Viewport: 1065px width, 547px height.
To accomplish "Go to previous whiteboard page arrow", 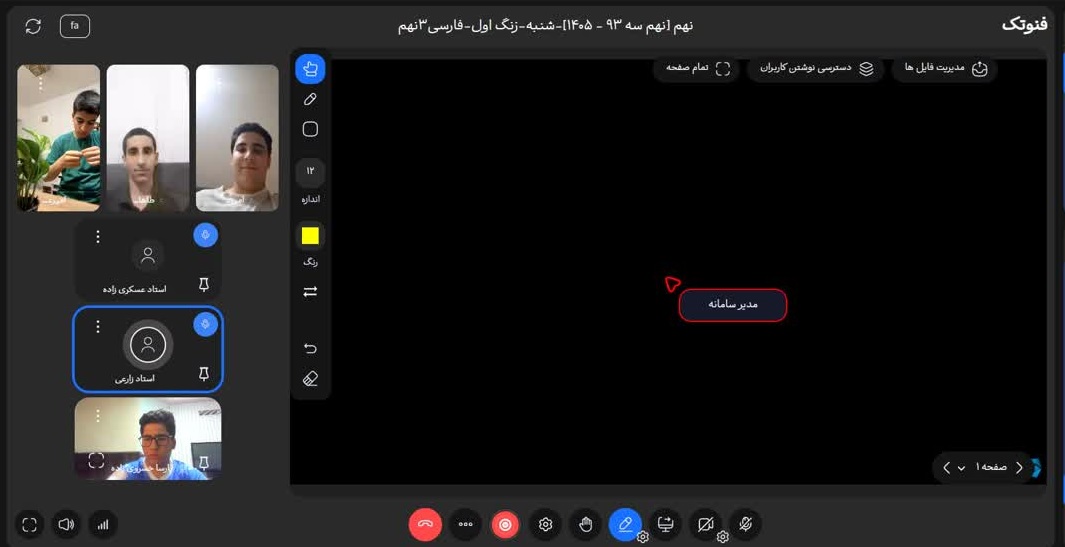I will click(1019, 467).
